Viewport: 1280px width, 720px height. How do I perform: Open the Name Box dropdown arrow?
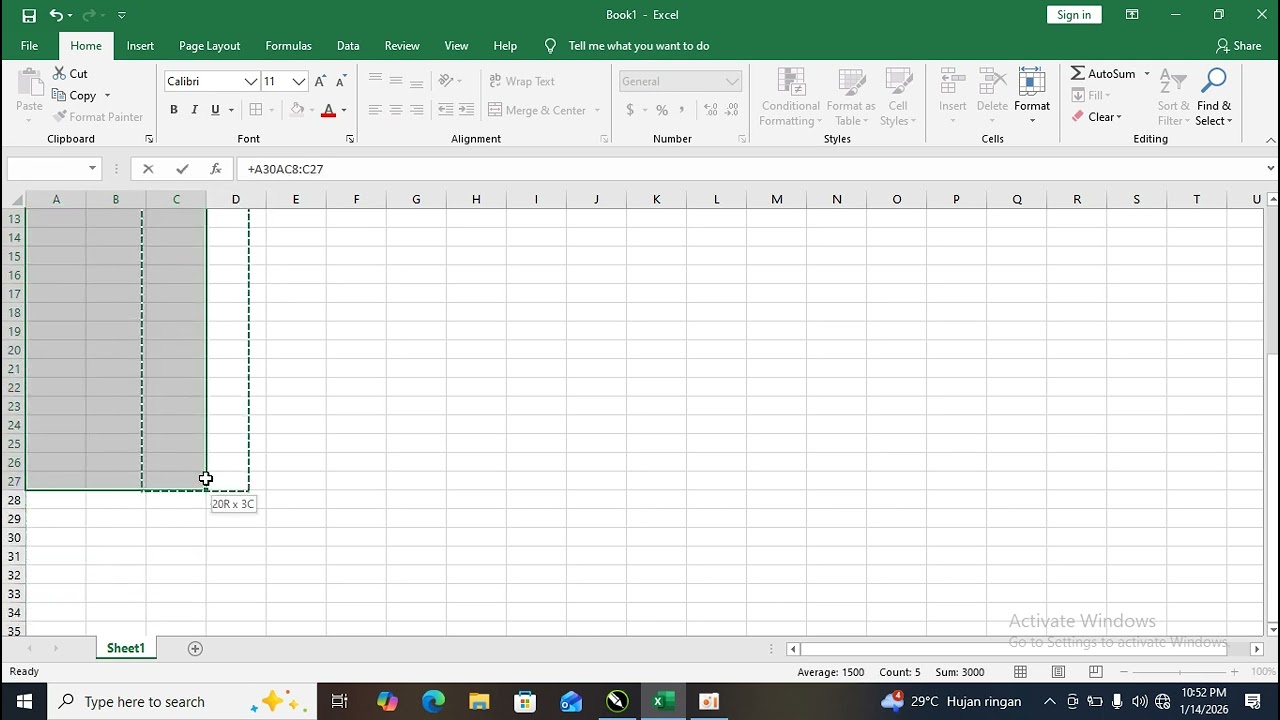pyautogui.click(x=92, y=169)
